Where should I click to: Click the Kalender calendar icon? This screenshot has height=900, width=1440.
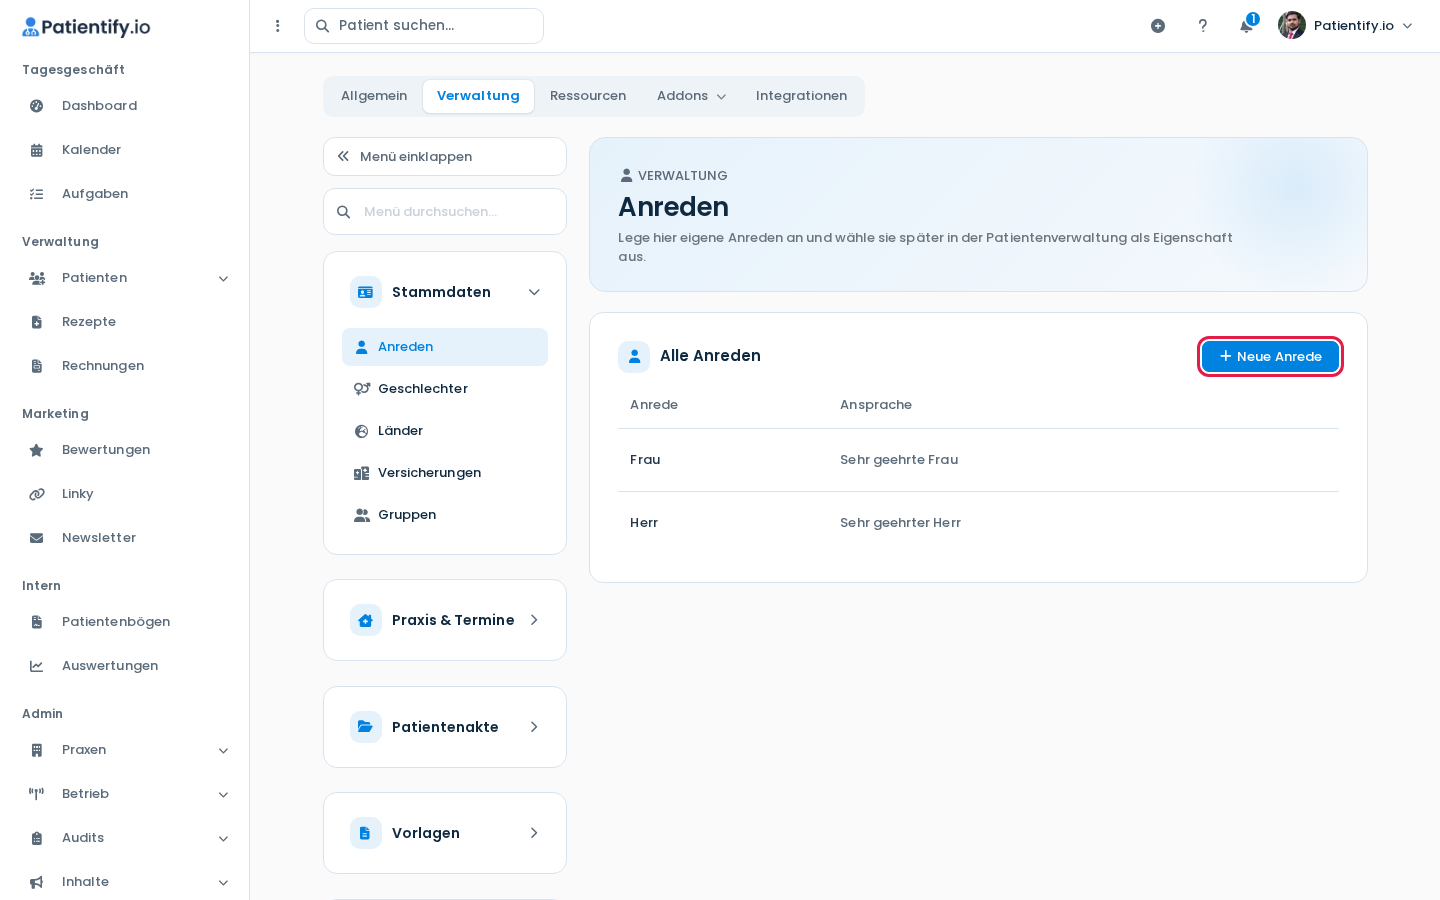pyautogui.click(x=37, y=150)
